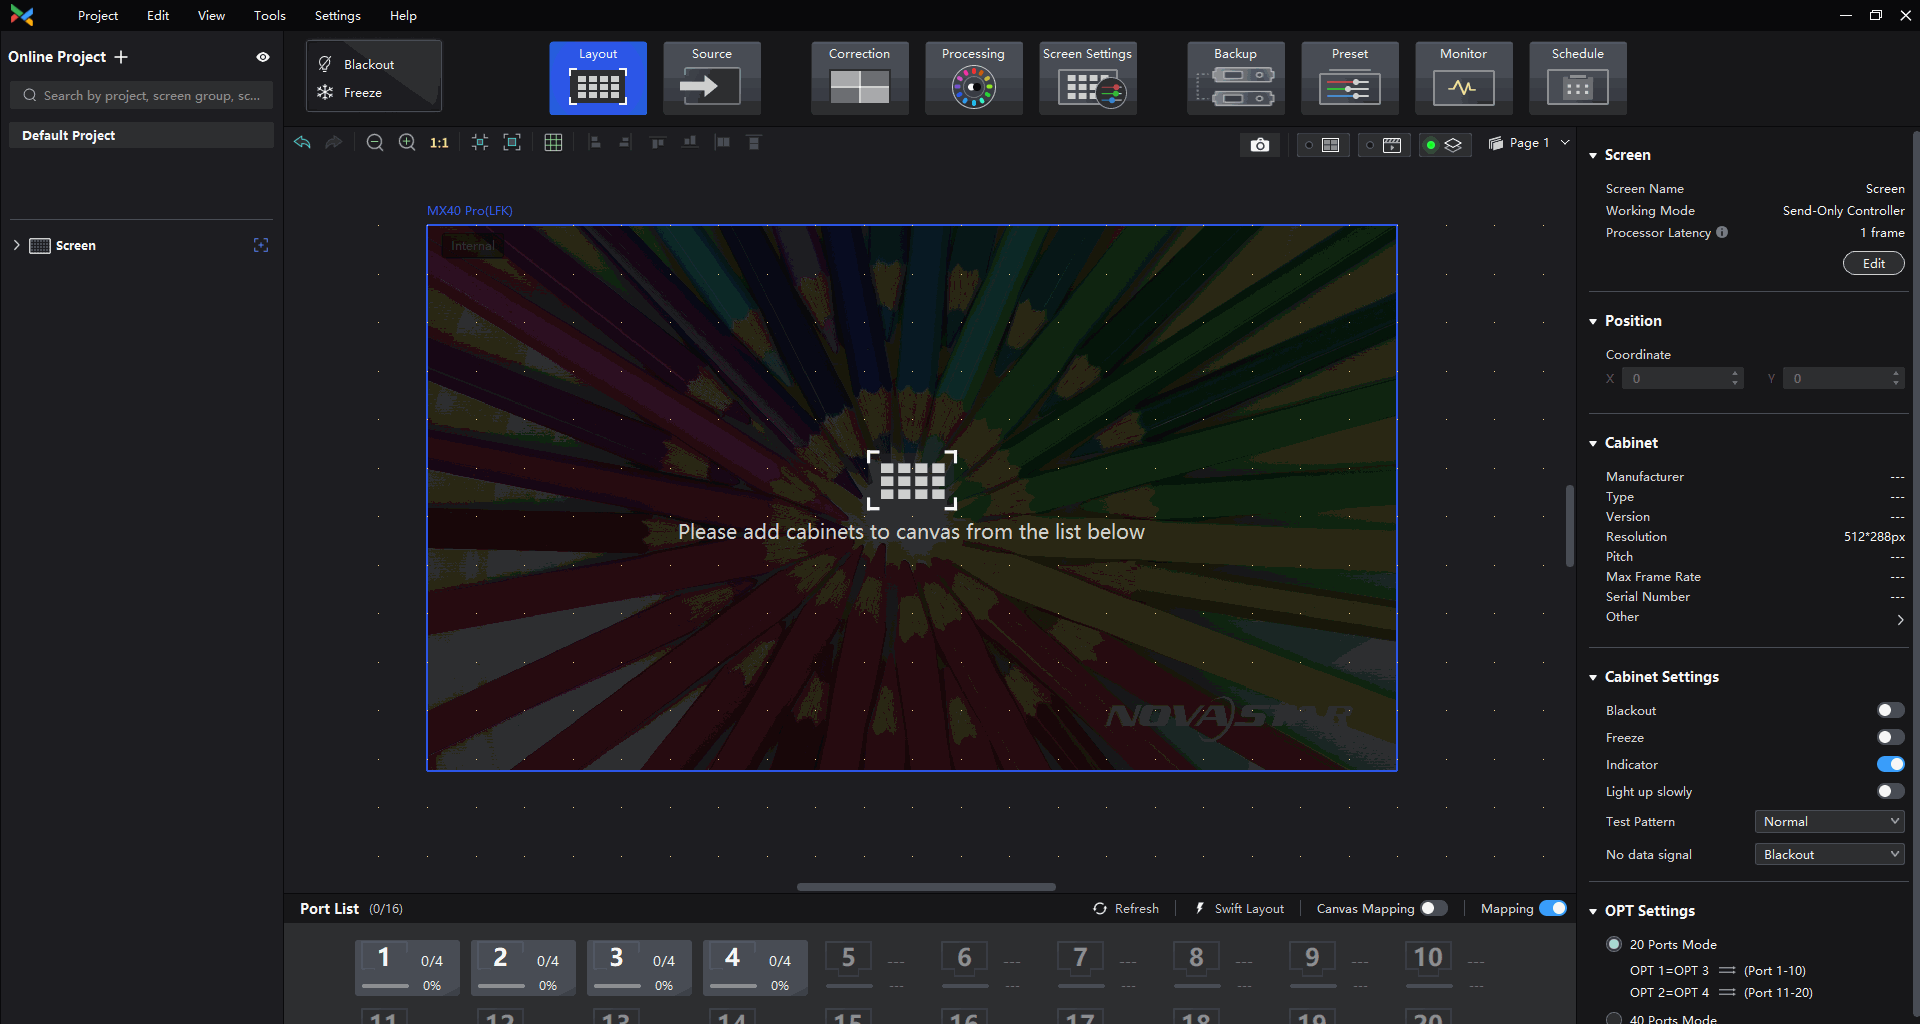Screen dimensions: 1920x1024
Task: Click the align left icon
Action: tap(595, 143)
